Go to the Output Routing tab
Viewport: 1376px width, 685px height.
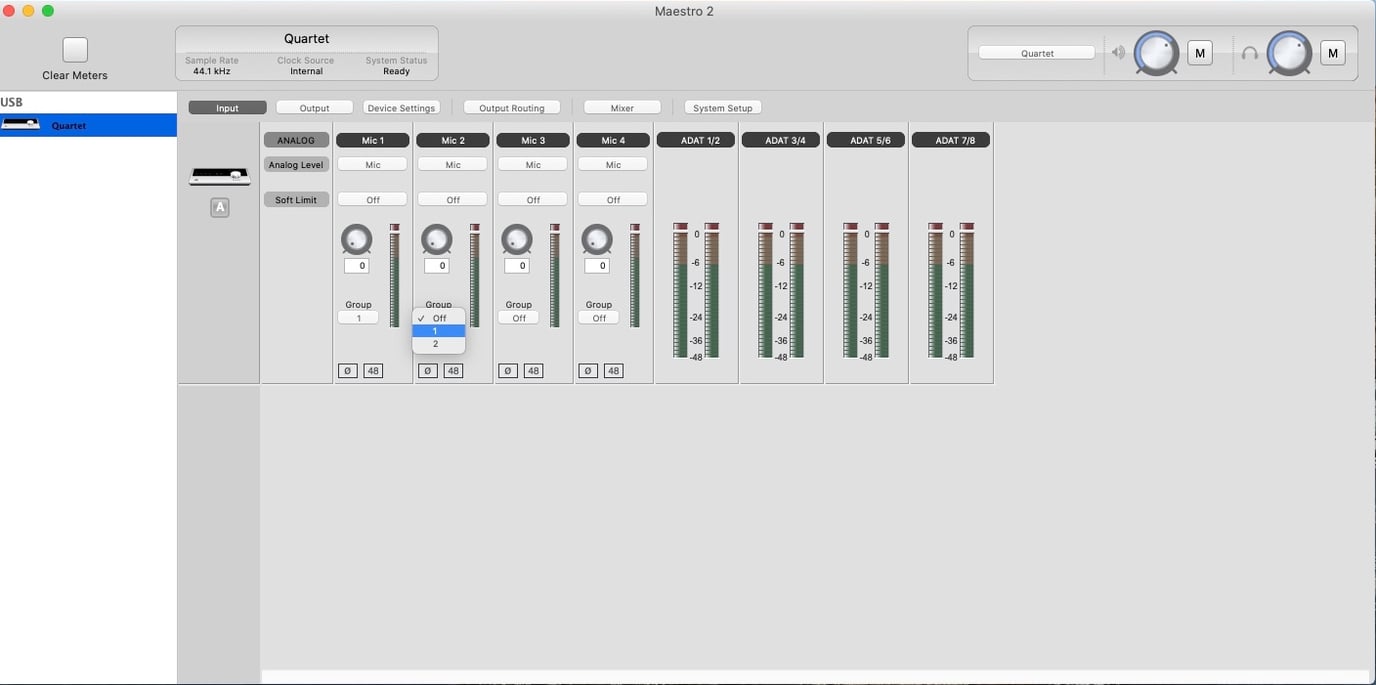point(512,108)
